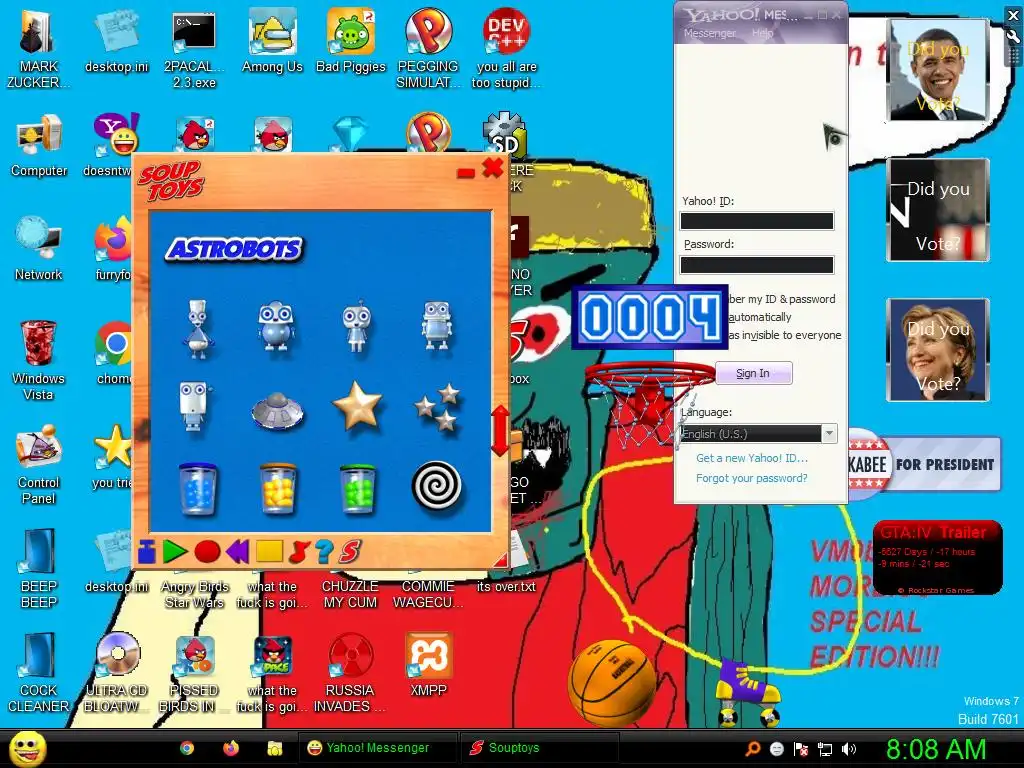Open the Messenger menu in Yahoo! Messenger

click(709, 33)
